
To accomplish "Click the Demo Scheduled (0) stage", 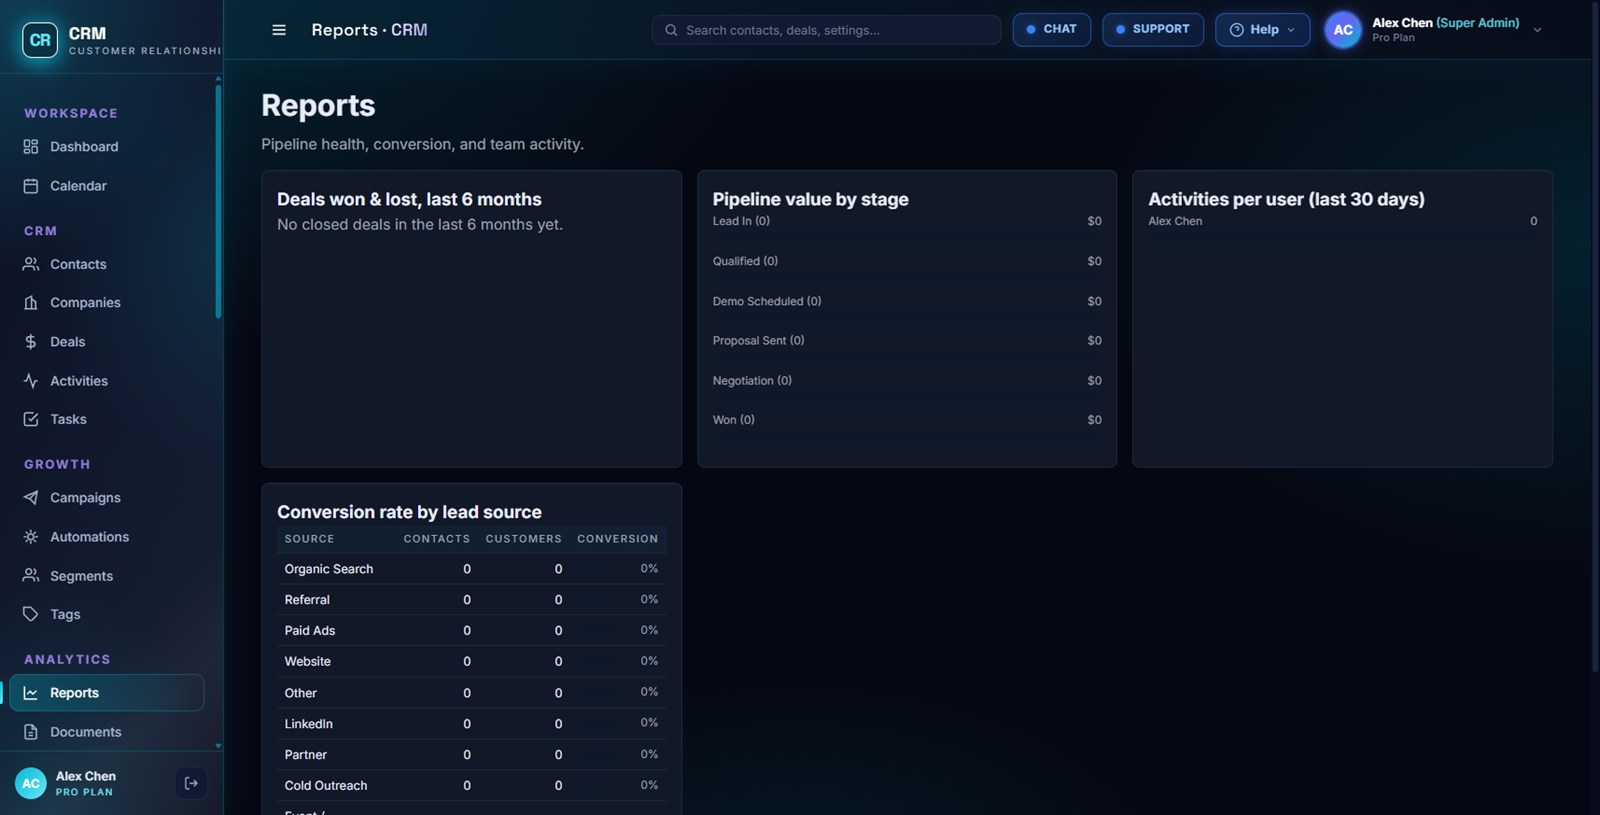I will click(767, 301).
